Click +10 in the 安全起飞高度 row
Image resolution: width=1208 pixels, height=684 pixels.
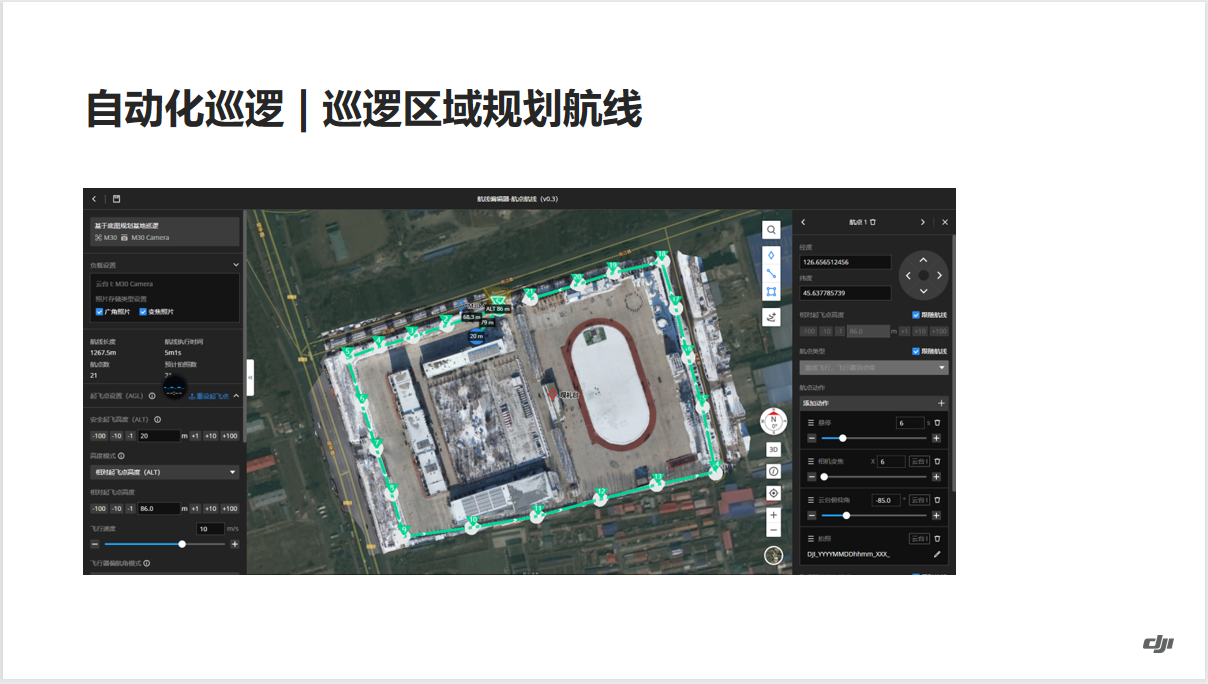(211, 435)
